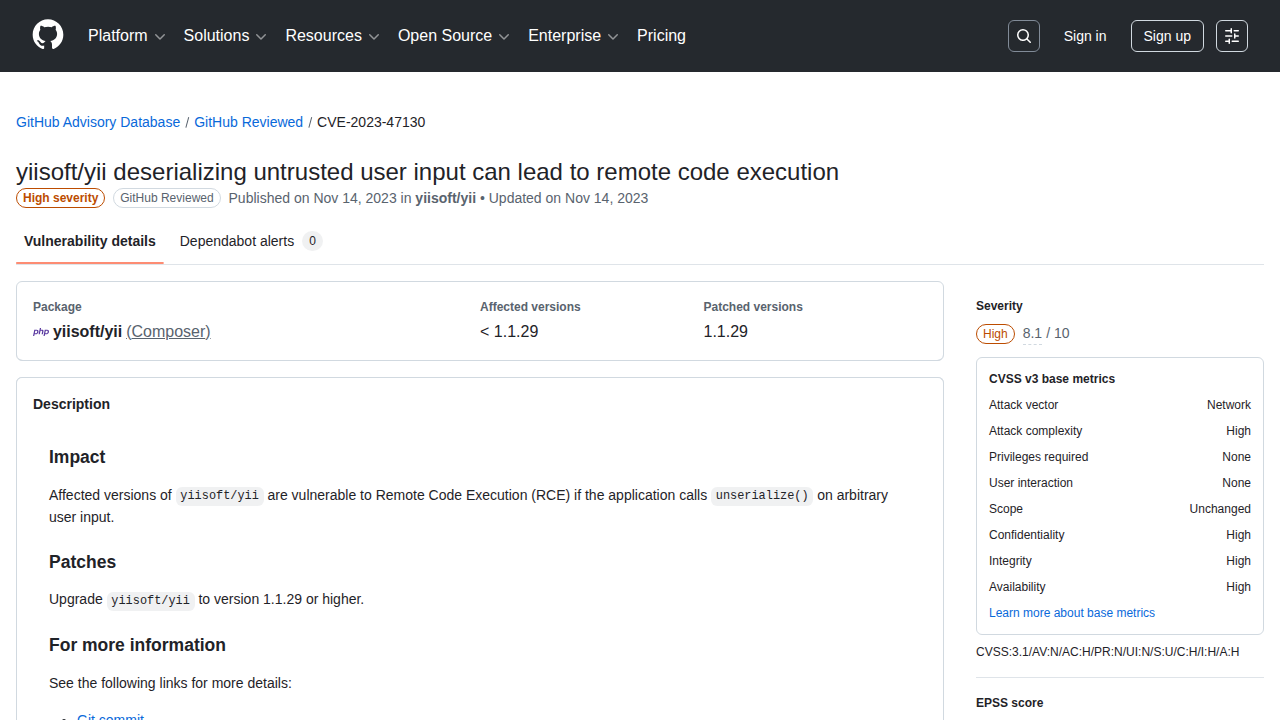Click the Impact heading
This screenshot has width=1280, height=720.
[x=77, y=457]
